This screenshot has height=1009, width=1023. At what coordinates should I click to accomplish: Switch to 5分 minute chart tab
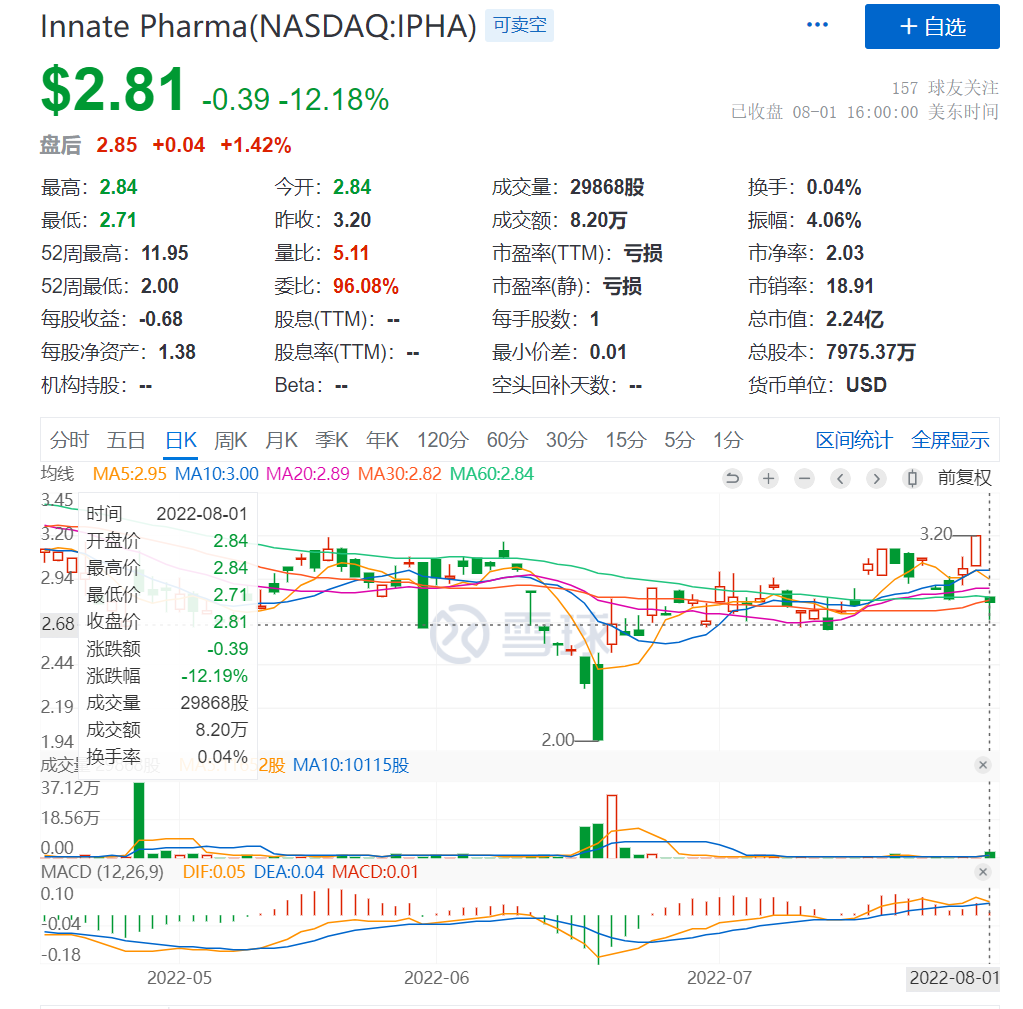pyautogui.click(x=679, y=440)
